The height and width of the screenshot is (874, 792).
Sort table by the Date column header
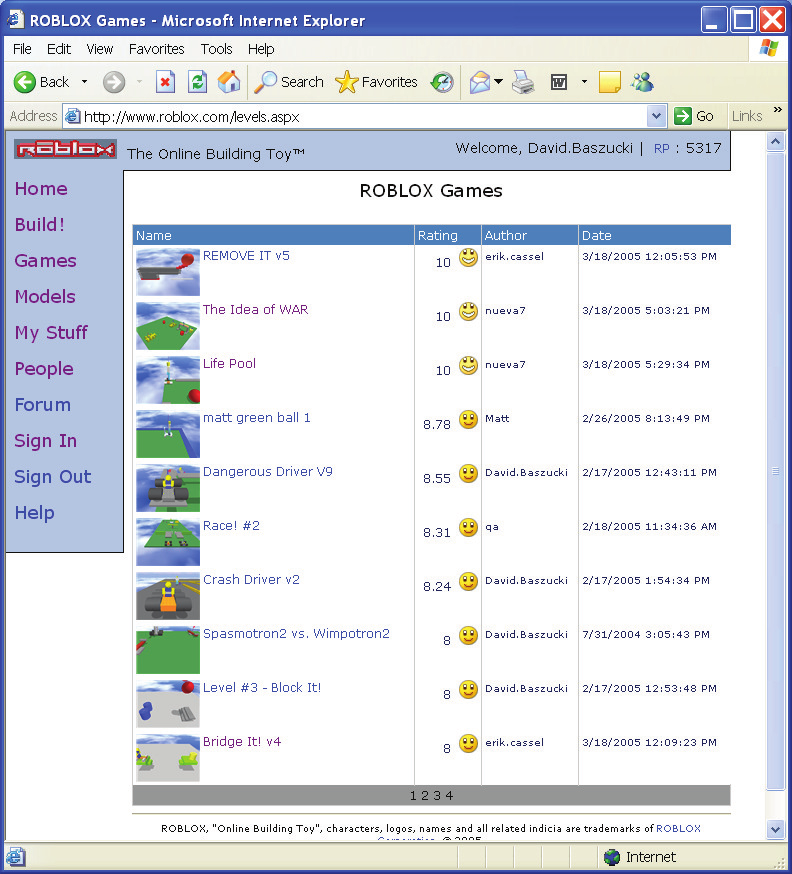(596, 235)
